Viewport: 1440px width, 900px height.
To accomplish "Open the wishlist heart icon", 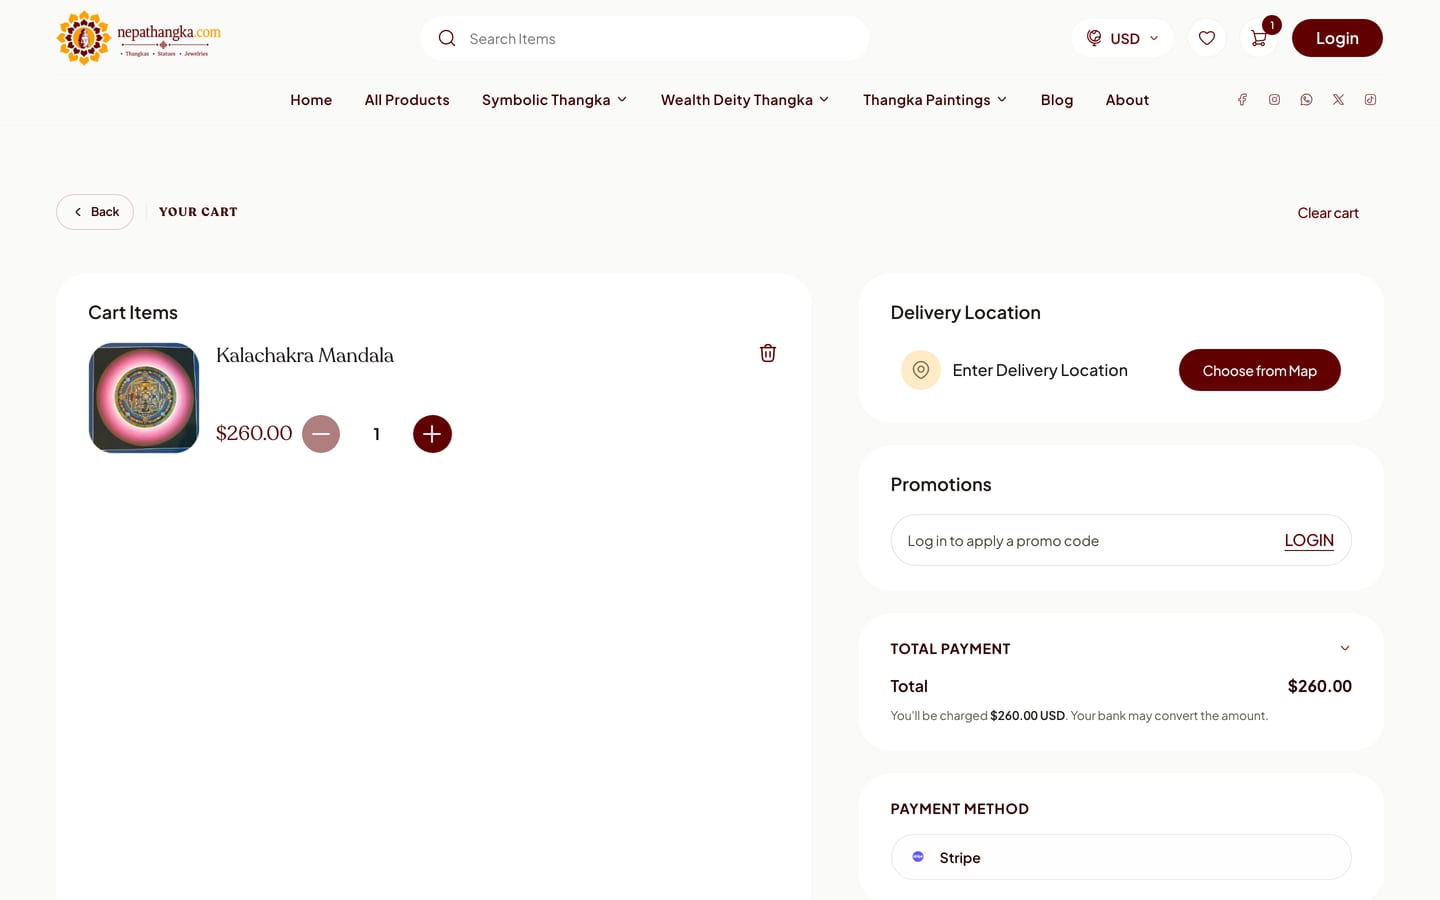I will coord(1207,38).
